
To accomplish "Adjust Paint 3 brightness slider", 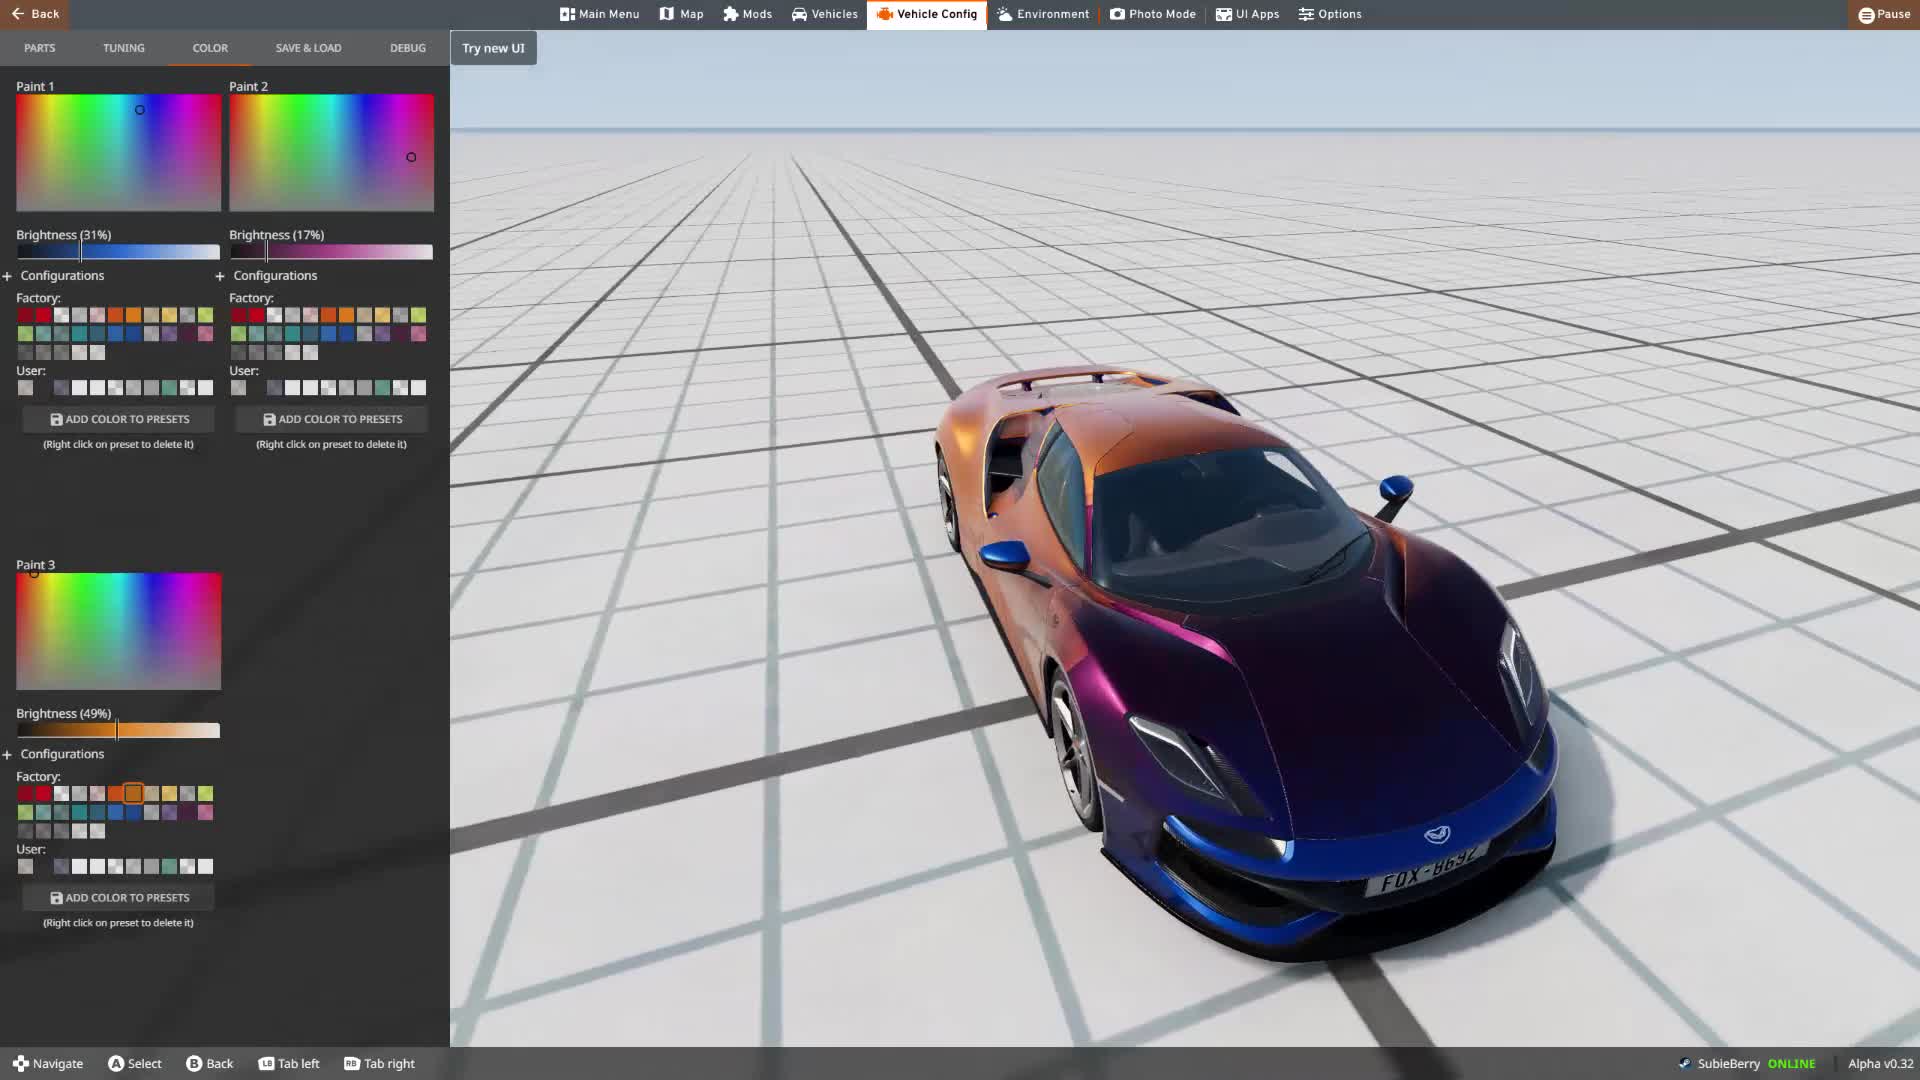I will point(118,730).
